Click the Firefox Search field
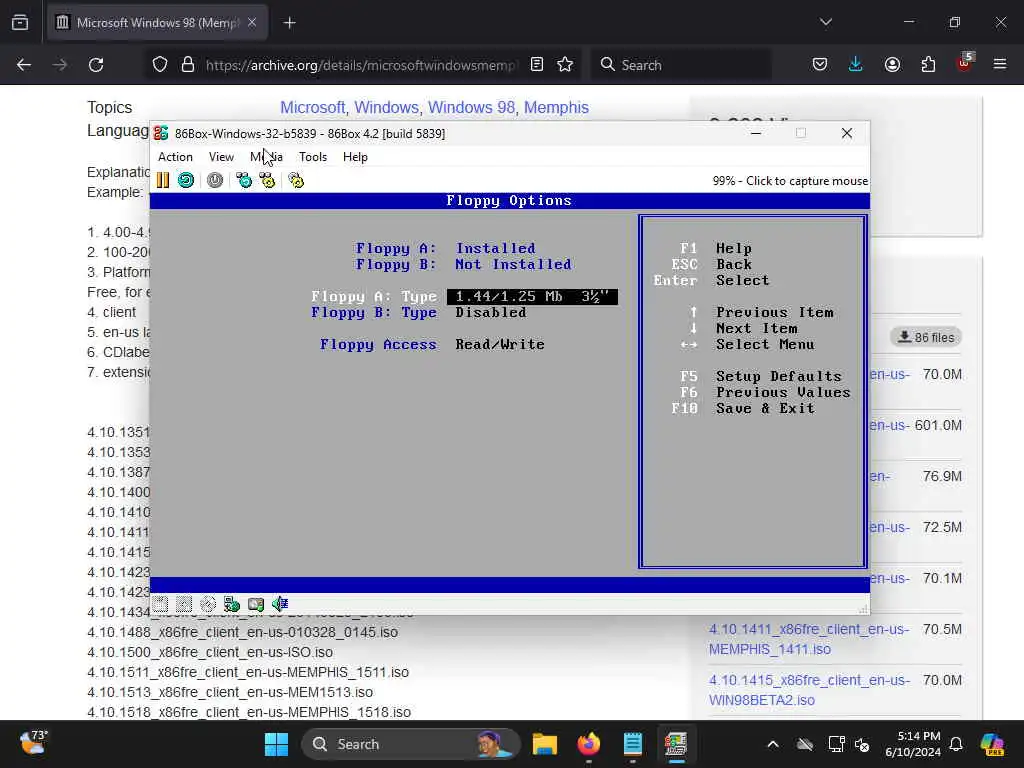 tap(681, 65)
